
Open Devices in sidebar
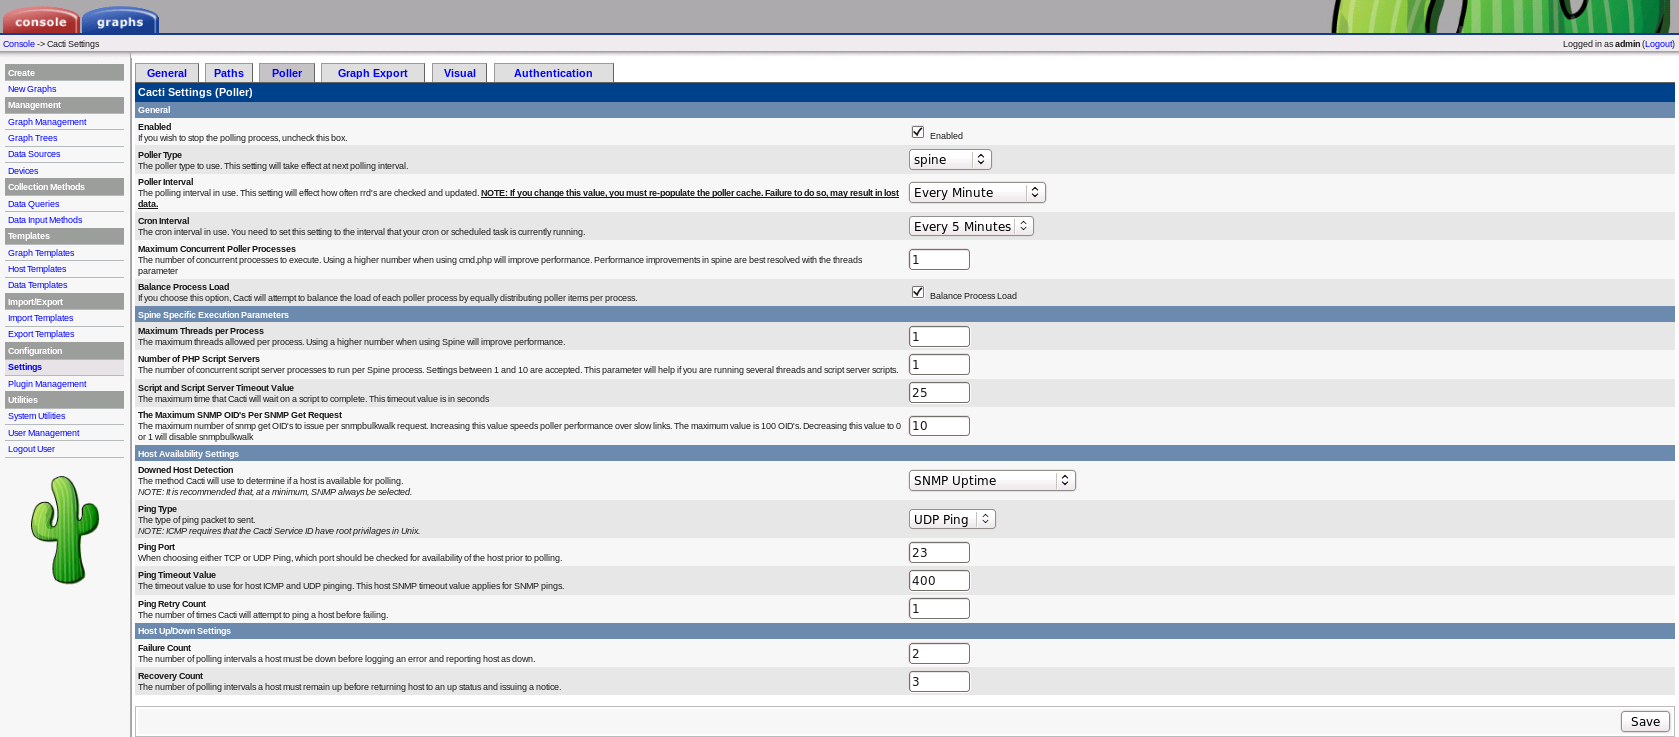(x=23, y=171)
